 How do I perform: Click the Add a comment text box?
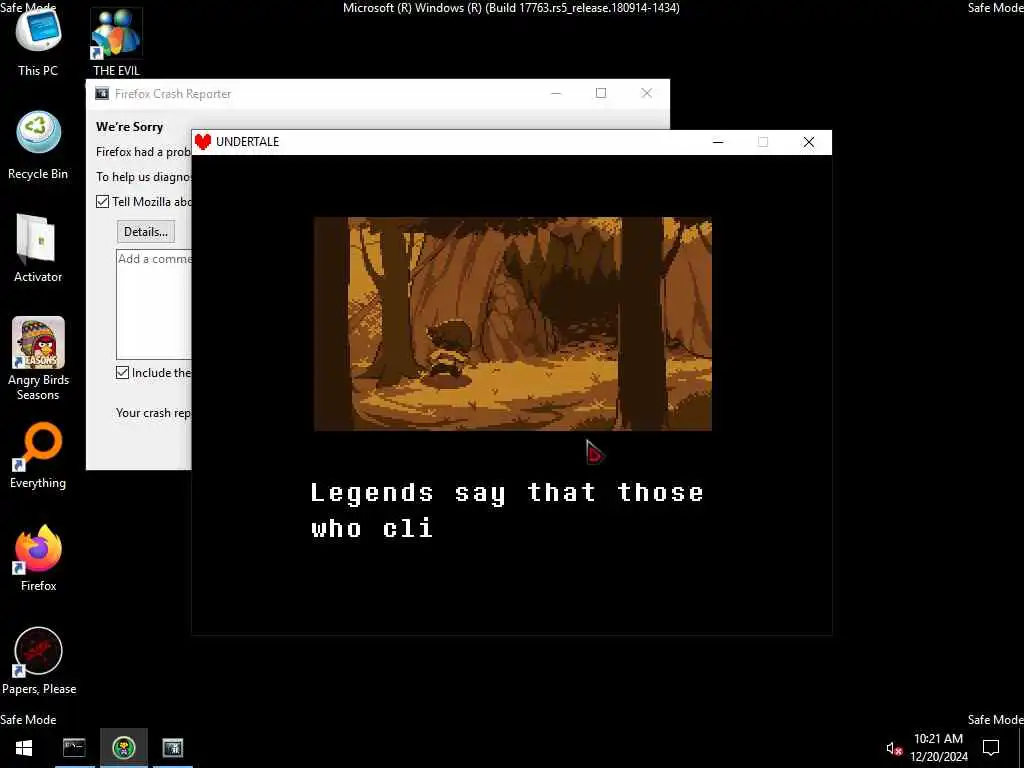click(x=154, y=304)
